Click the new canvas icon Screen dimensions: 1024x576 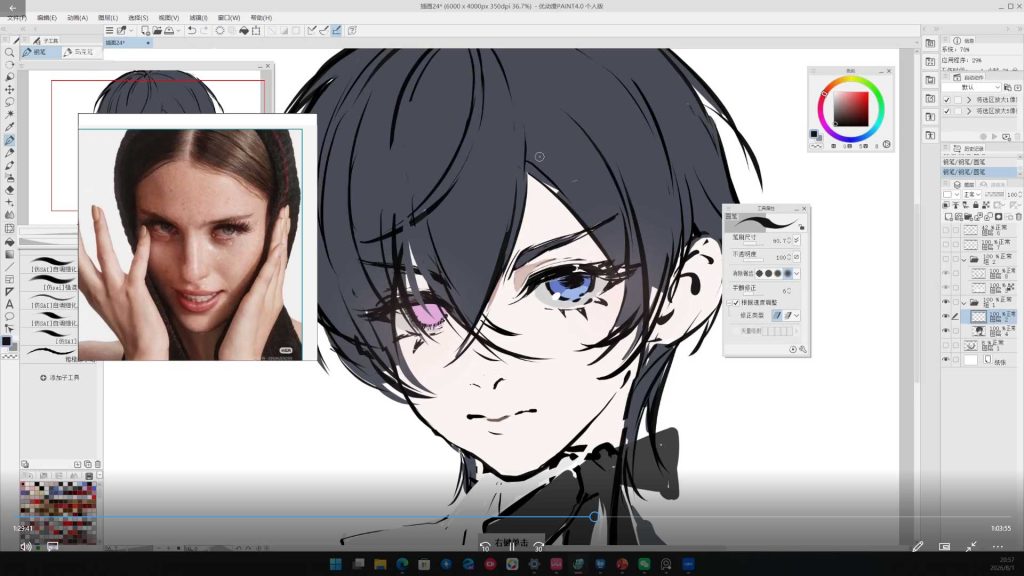click(145, 31)
